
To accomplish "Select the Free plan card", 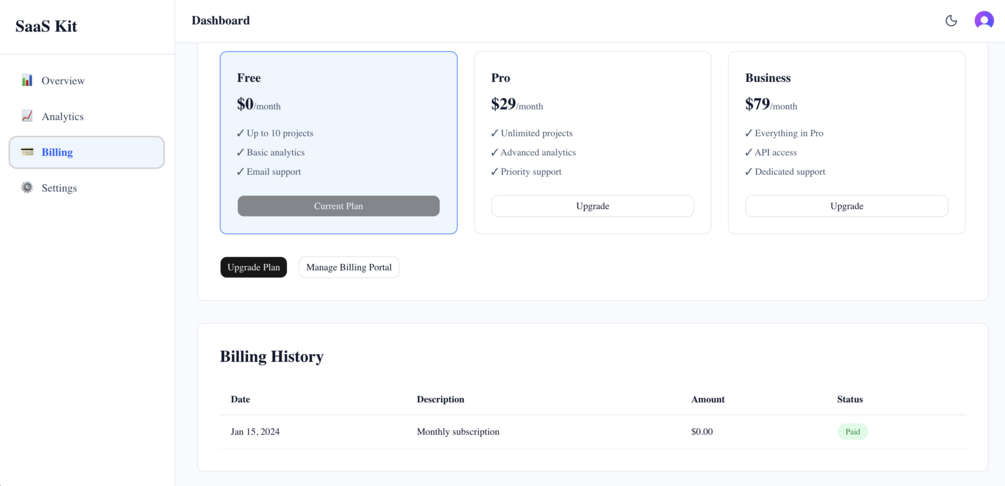I will click(x=338, y=142).
